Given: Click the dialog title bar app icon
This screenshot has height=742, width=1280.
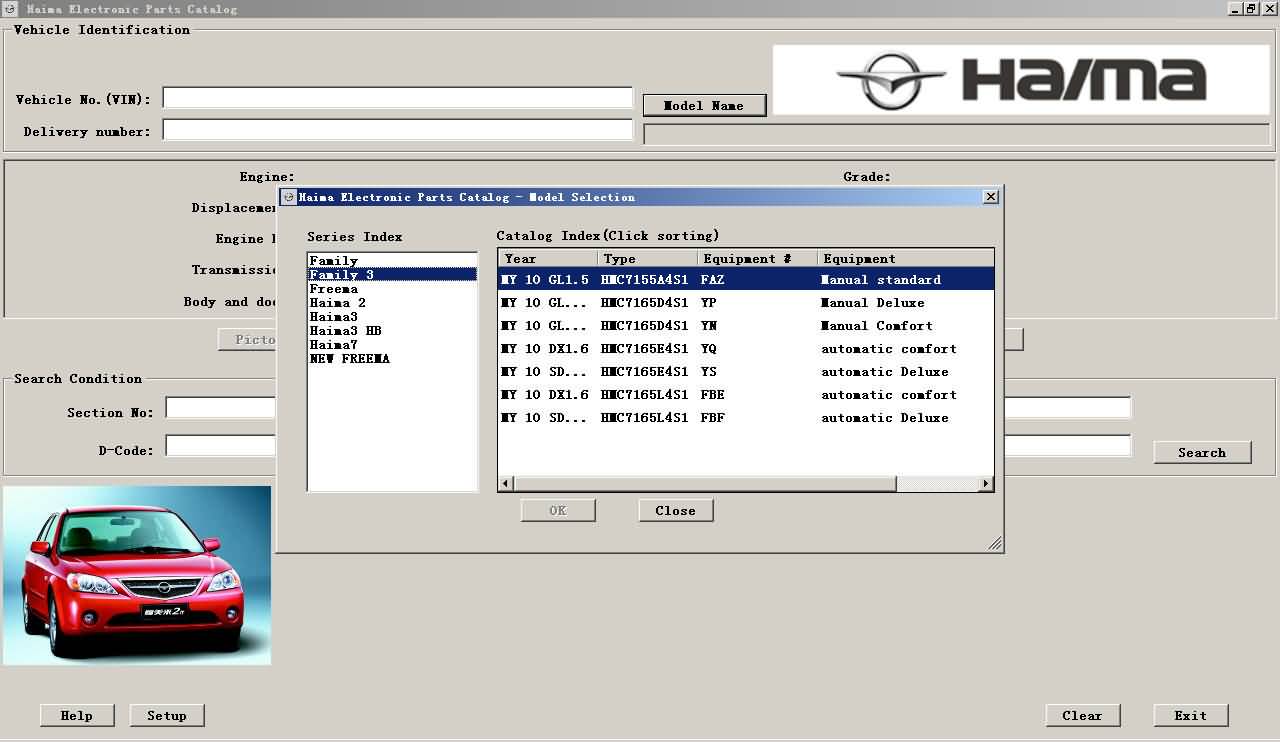Looking at the screenshot, I should coord(288,197).
